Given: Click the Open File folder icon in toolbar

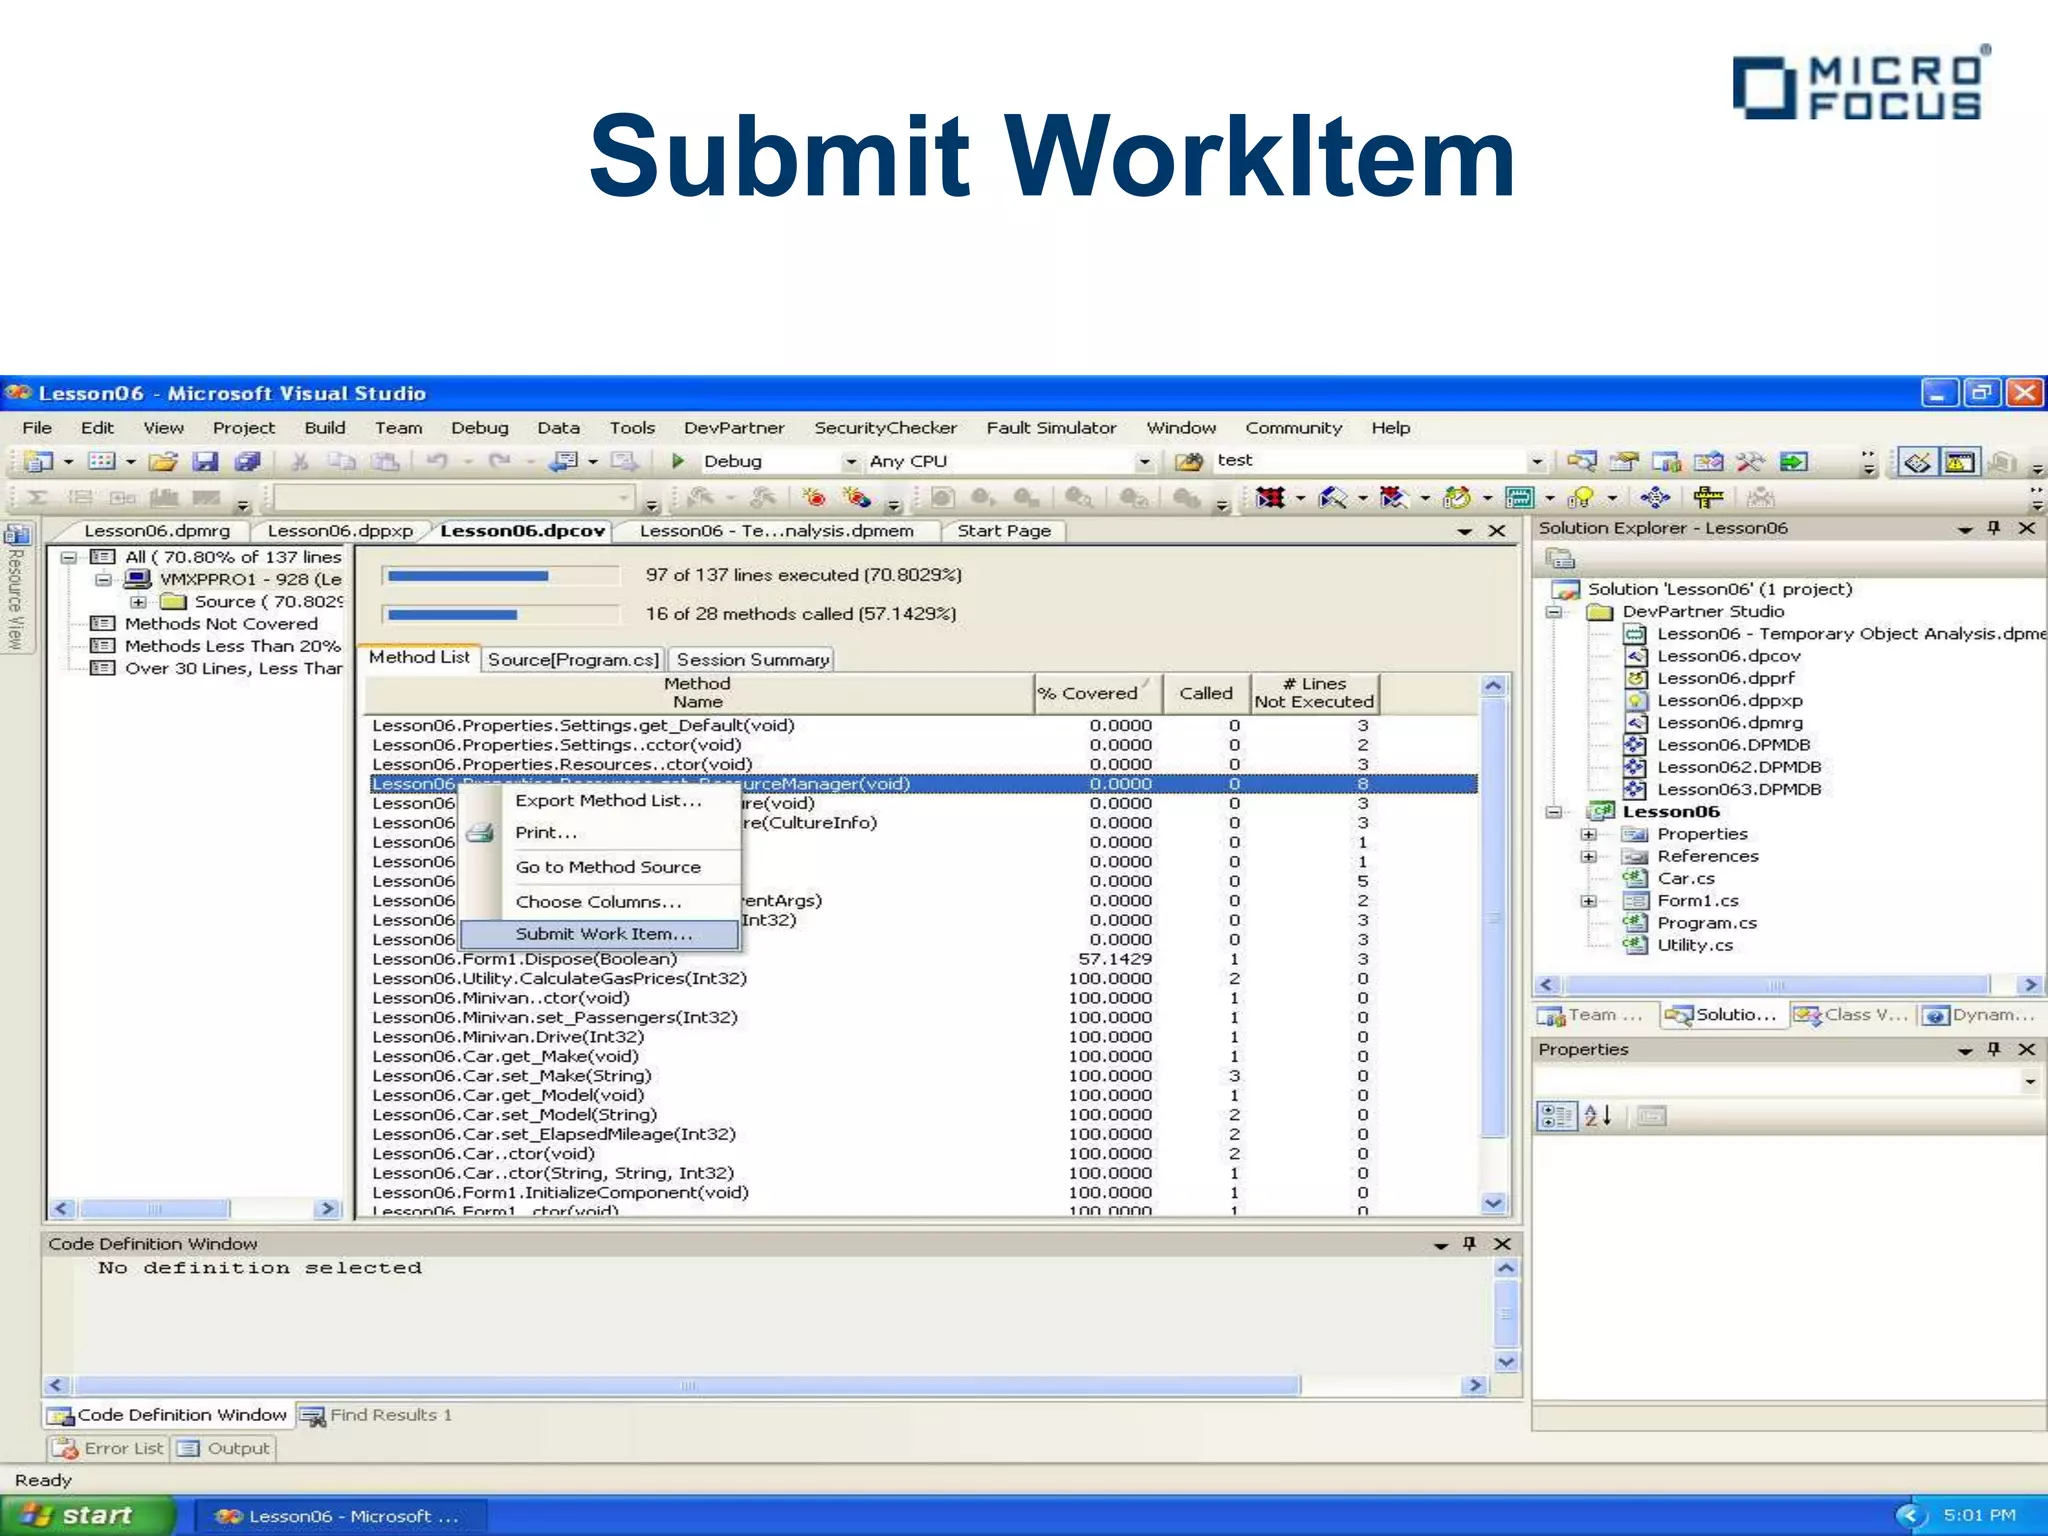Looking at the screenshot, I should pos(163,461).
